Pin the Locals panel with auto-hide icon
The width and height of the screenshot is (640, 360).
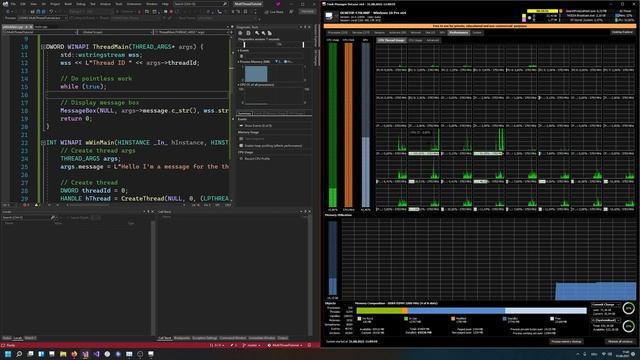(148, 212)
